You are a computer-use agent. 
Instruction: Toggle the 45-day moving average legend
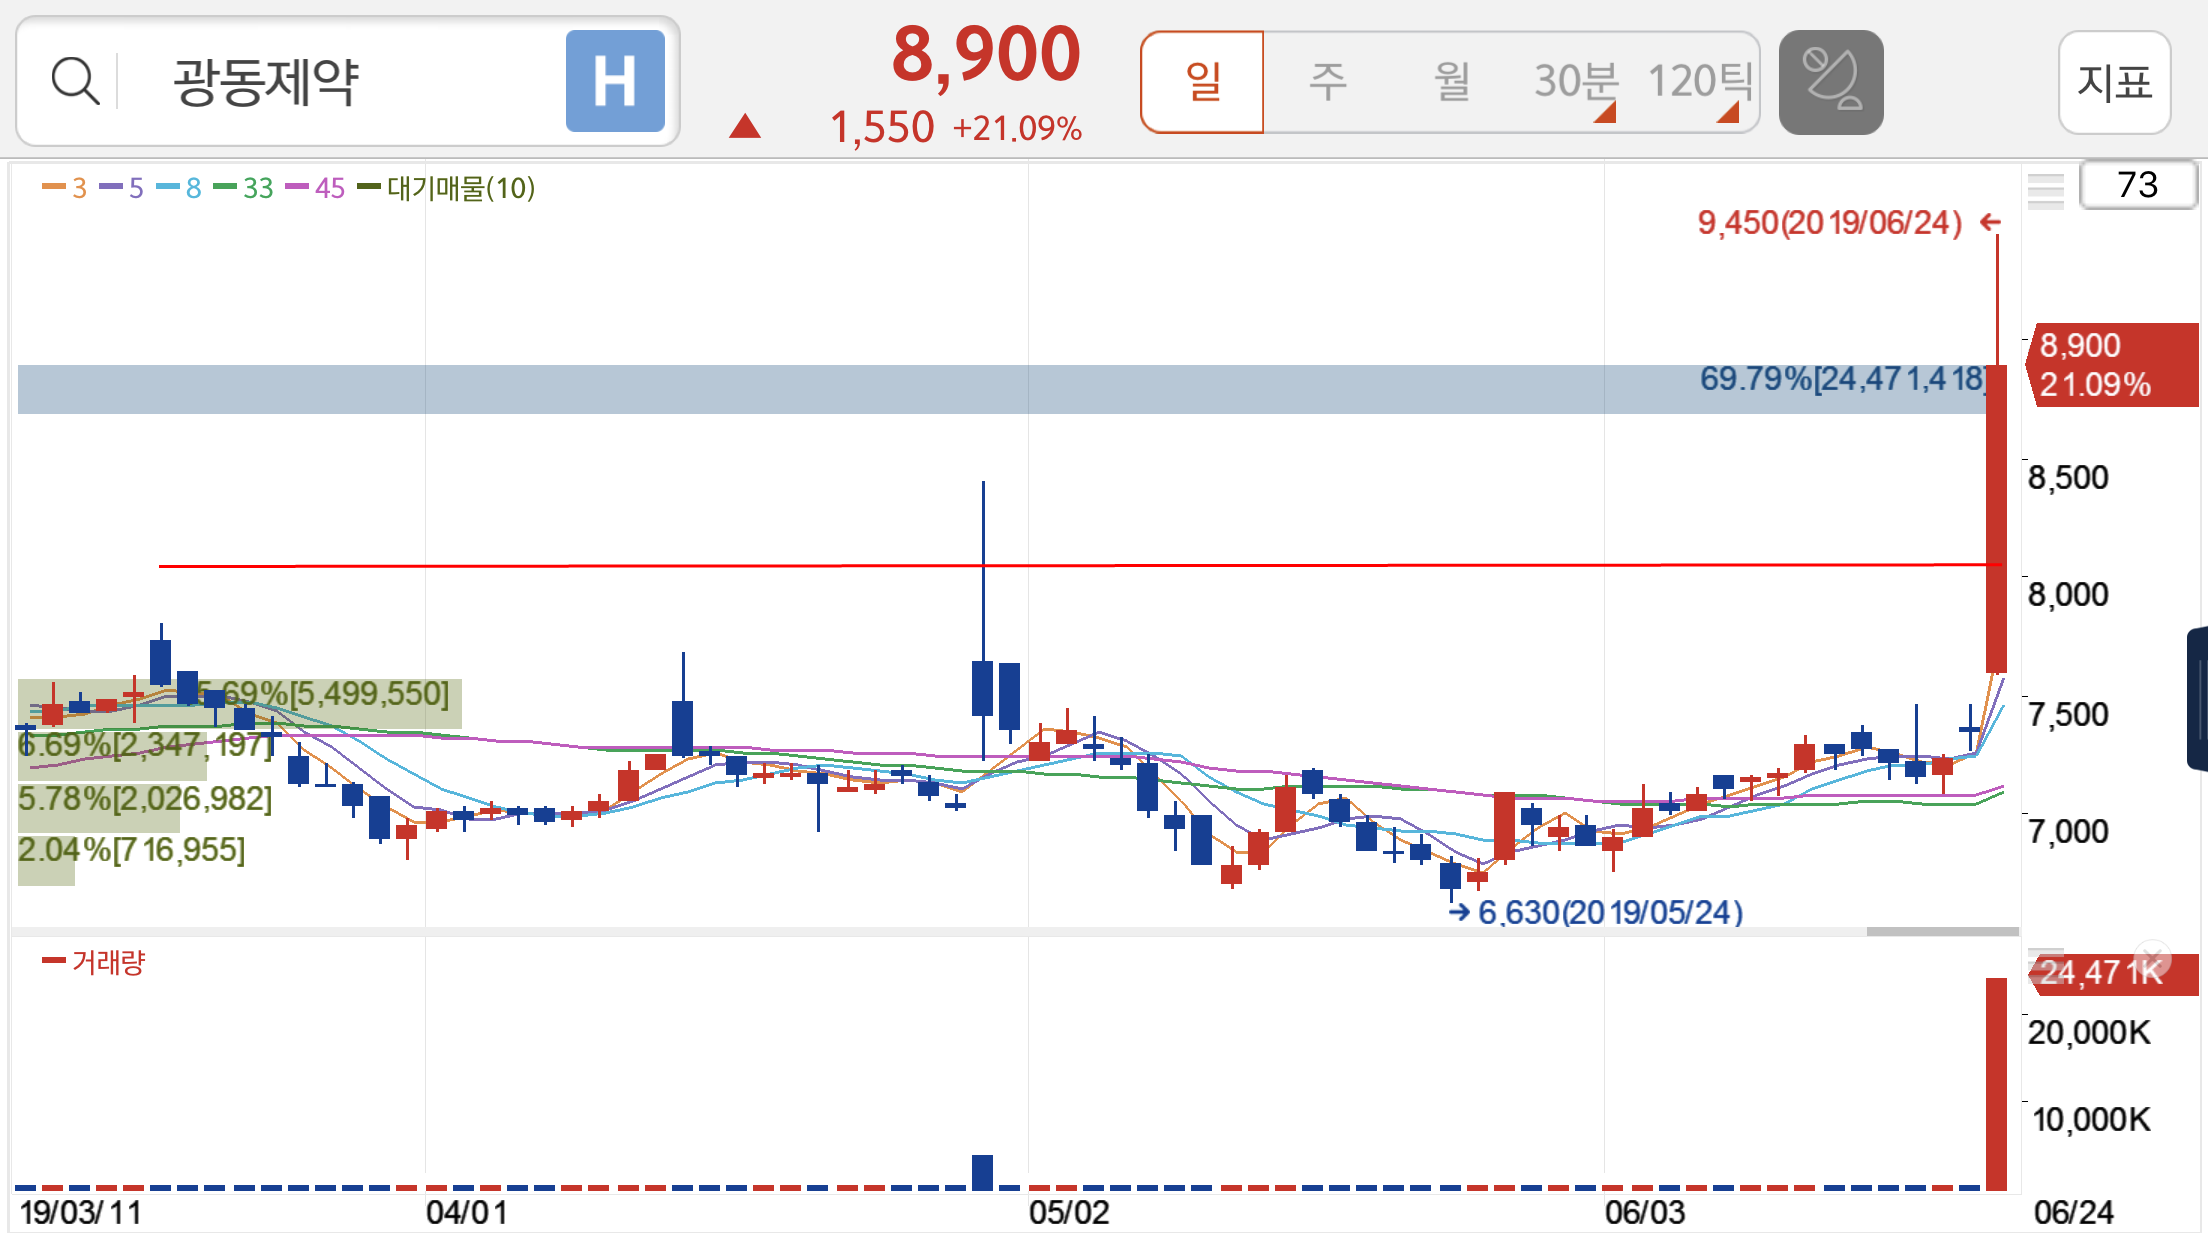pos(316,188)
